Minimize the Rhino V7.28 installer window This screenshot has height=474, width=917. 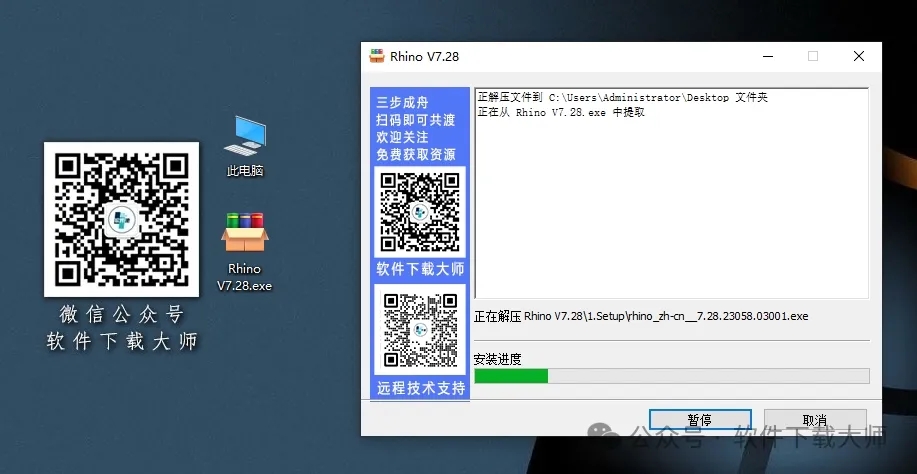coord(768,56)
